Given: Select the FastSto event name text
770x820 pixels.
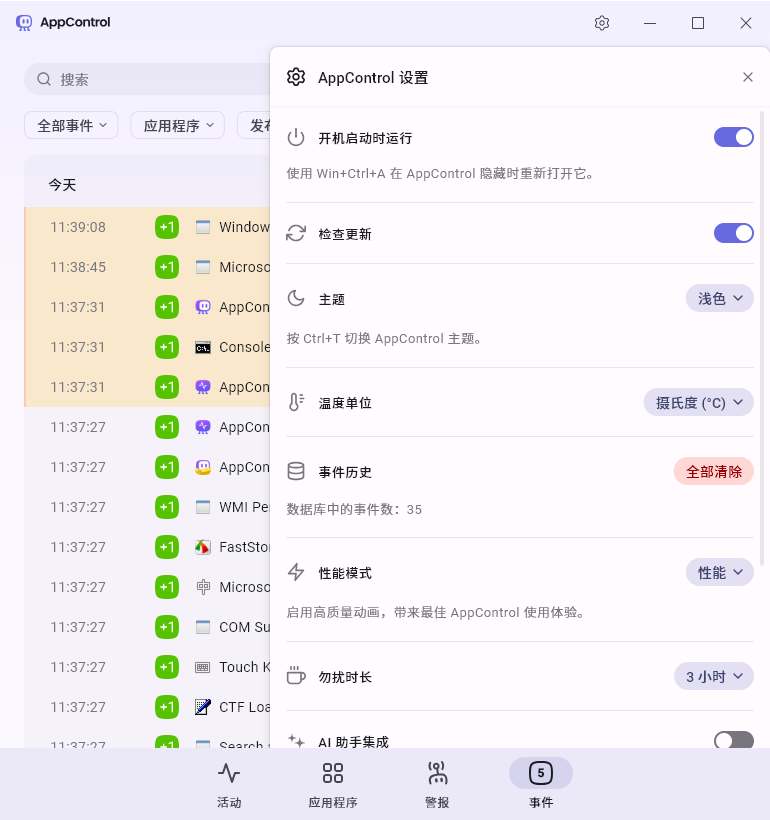Looking at the screenshot, I should pos(244,547).
